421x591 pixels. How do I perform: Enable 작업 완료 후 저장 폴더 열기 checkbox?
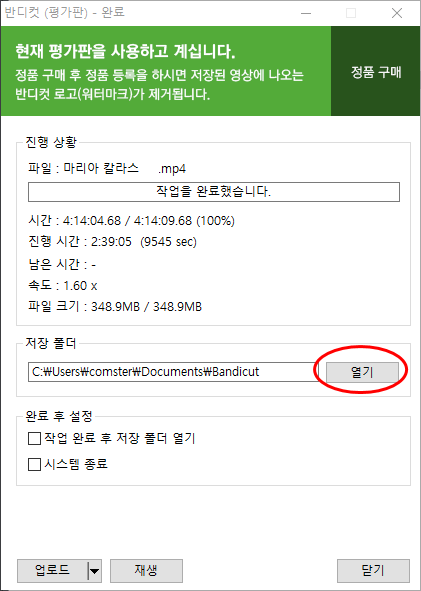pos(35,438)
